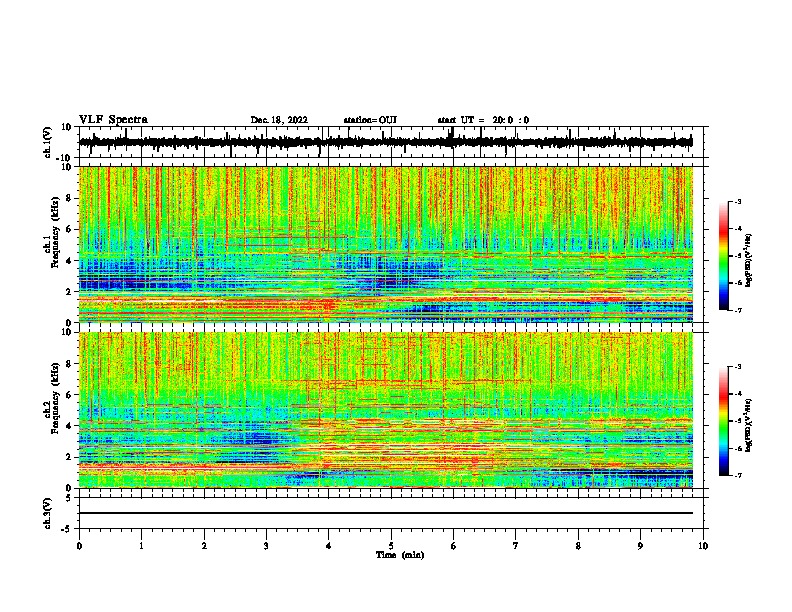Select the date text "Dec. 18, 2022"
The width and height of the screenshot is (792, 612).
279,120
